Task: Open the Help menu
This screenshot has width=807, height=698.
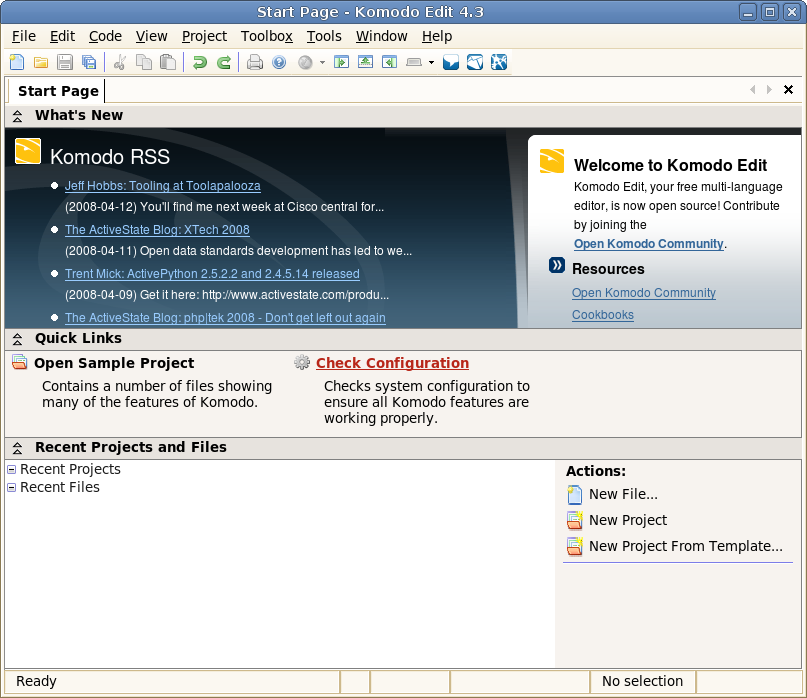Action: tap(437, 36)
